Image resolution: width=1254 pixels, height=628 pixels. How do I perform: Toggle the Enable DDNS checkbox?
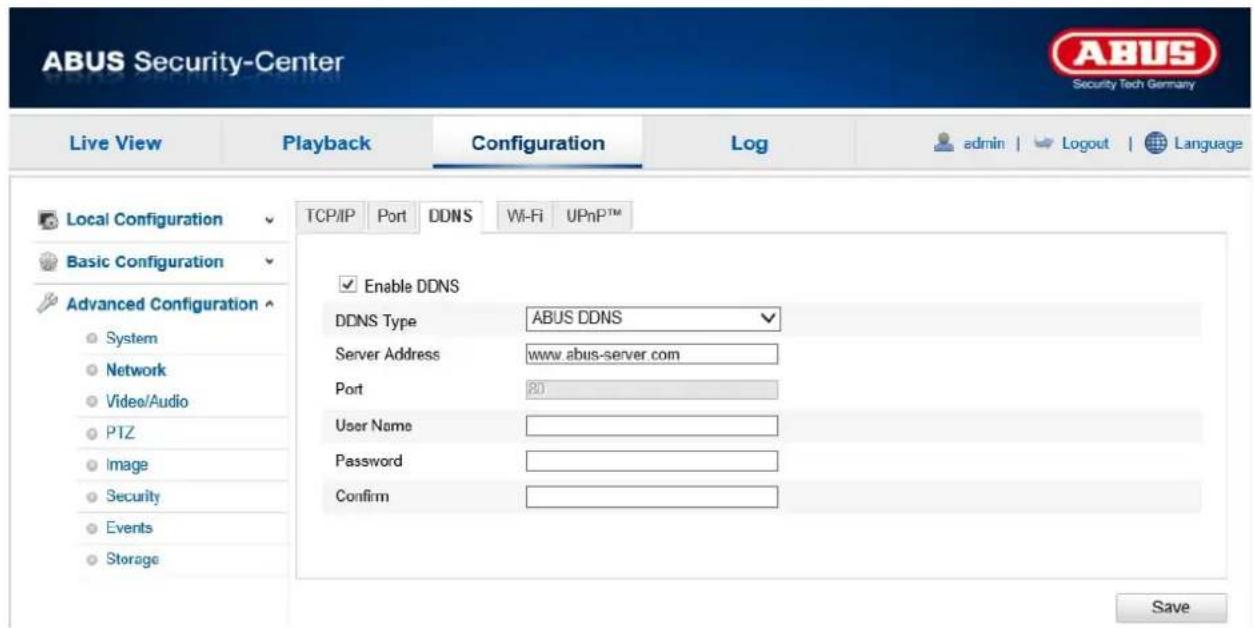pos(347,285)
